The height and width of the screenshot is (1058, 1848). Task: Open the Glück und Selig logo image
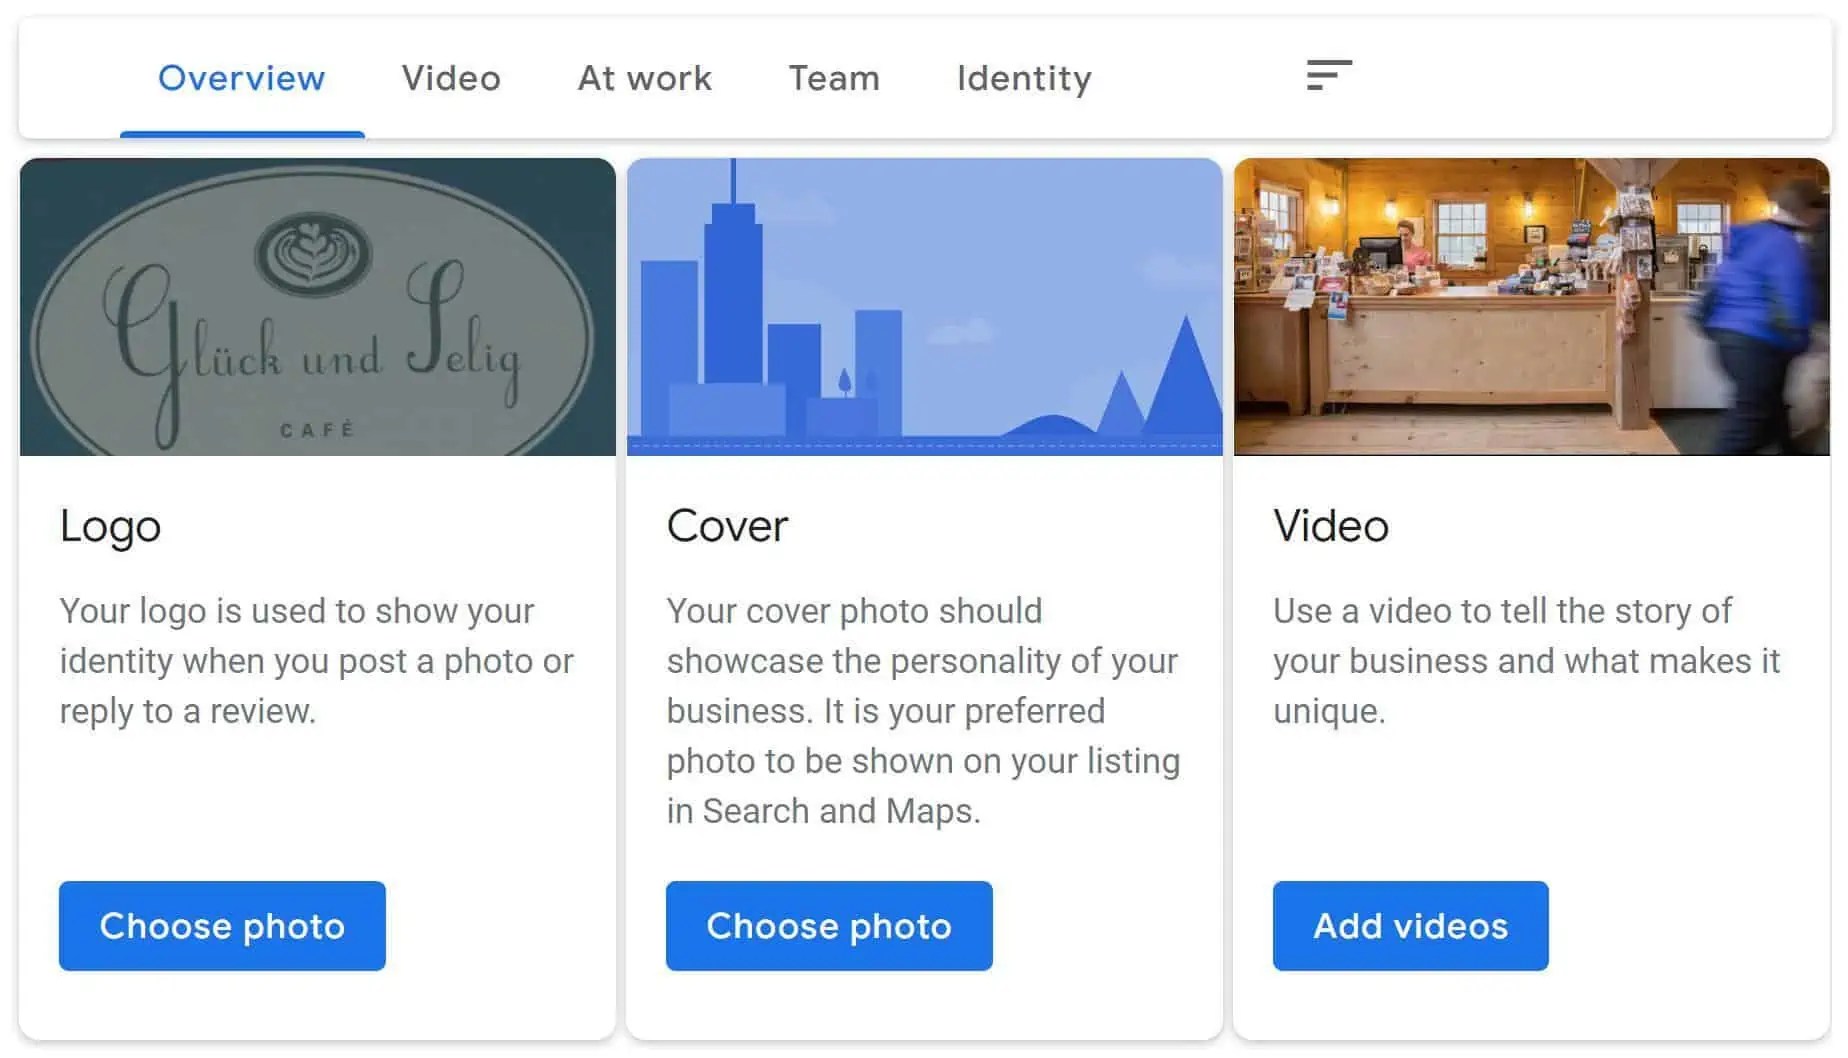coord(318,306)
